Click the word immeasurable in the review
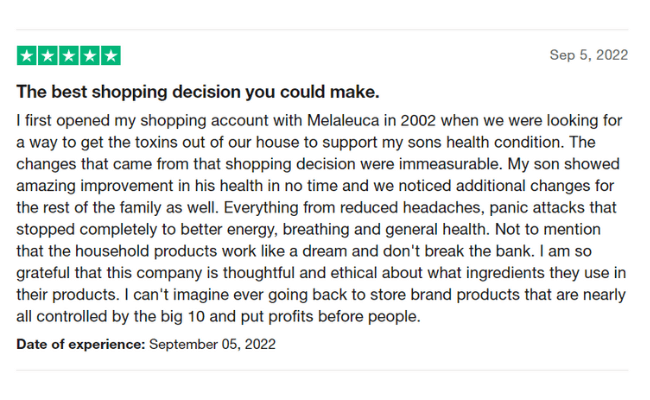 pos(450,164)
